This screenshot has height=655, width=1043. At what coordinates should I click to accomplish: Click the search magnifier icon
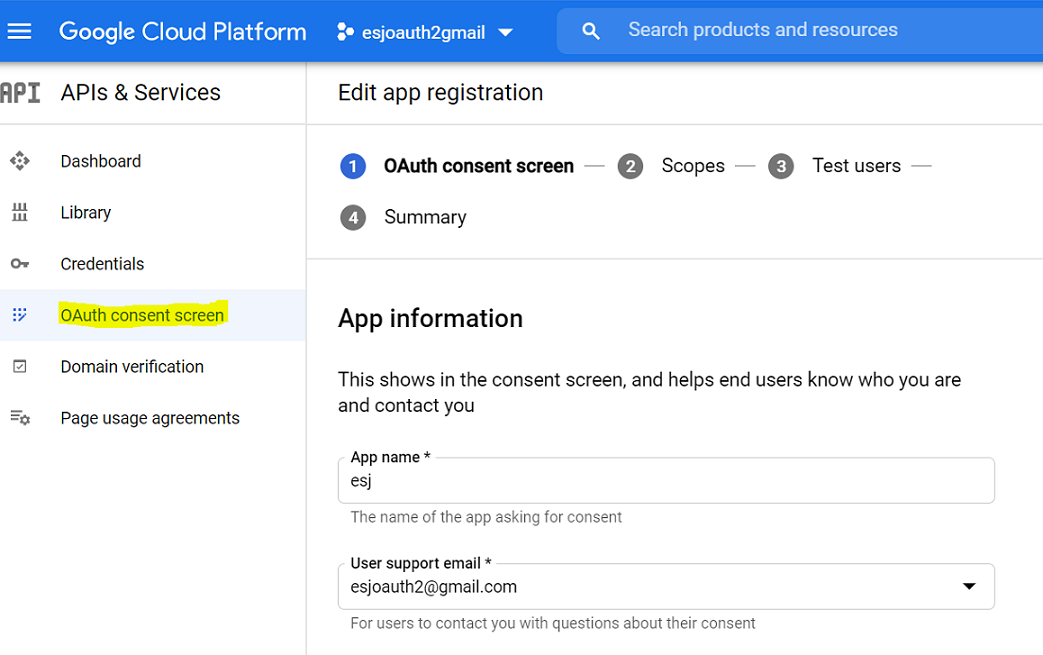pos(591,31)
